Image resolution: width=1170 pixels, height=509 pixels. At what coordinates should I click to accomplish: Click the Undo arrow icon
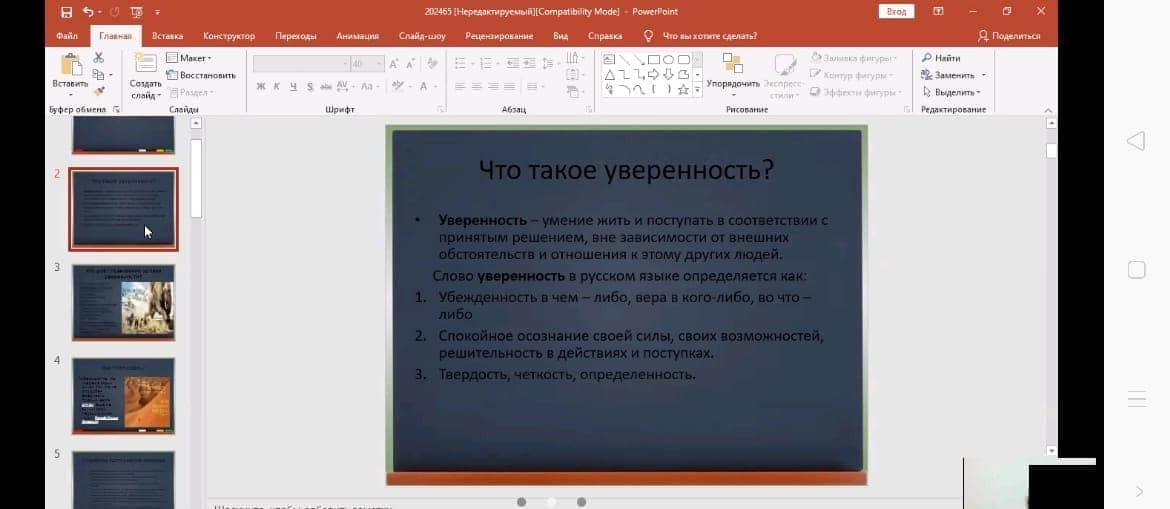(x=88, y=12)
